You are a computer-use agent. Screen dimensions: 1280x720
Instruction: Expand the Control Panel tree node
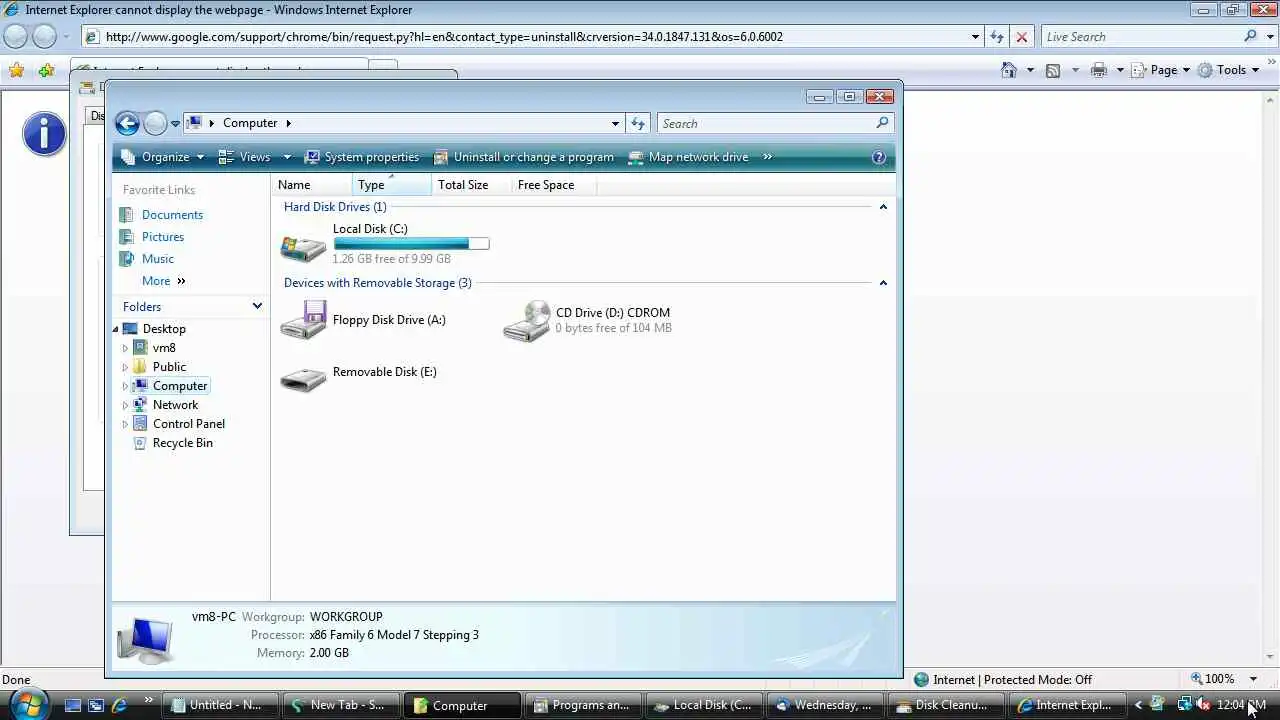tap(125, 424)
